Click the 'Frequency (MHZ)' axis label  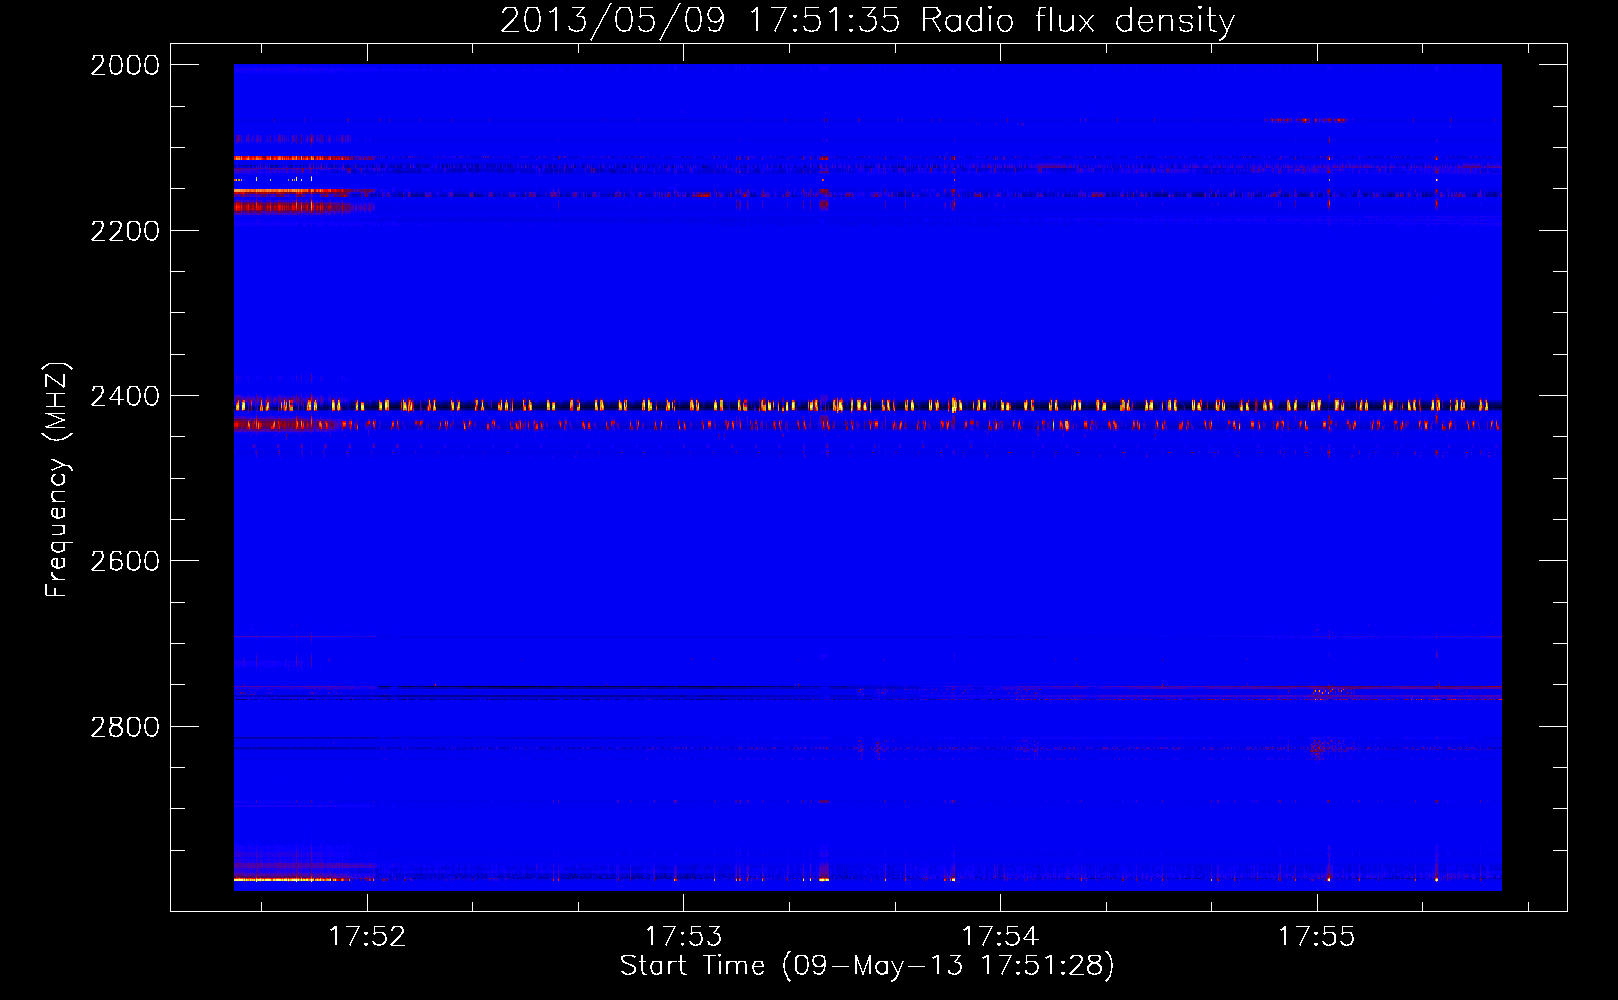57,480
